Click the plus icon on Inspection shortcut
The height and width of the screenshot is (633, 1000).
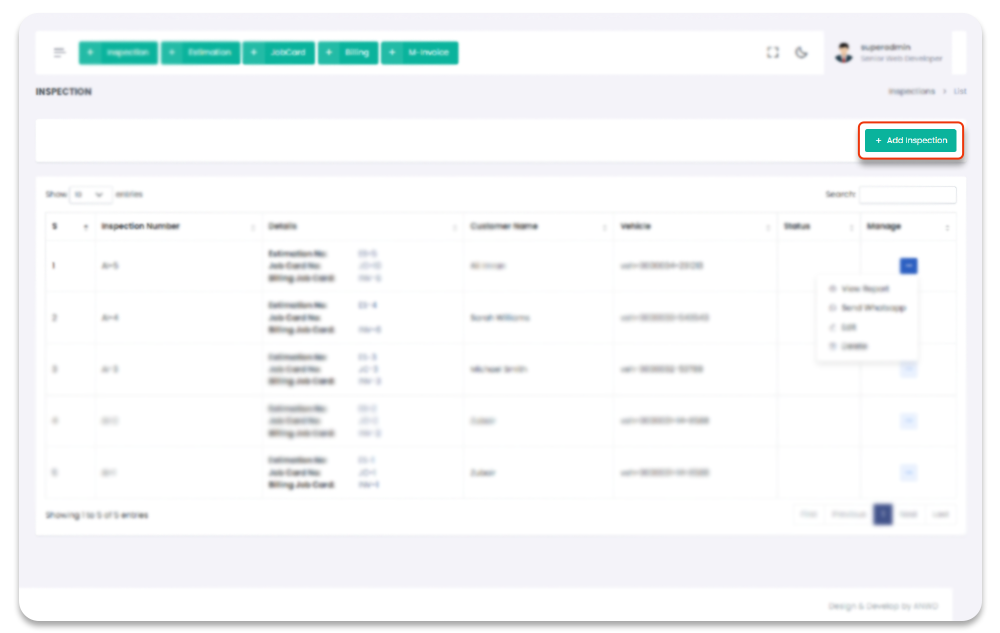point(91,53)
